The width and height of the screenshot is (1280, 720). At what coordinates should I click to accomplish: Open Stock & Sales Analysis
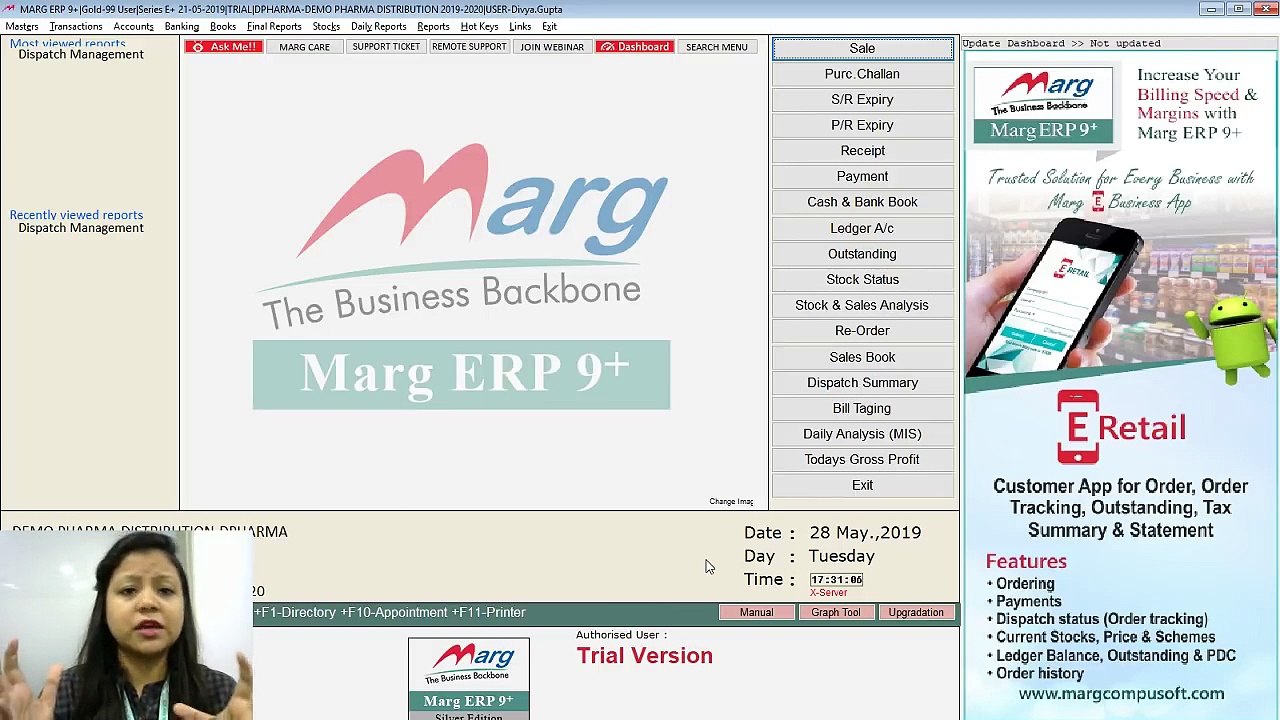[x=862, y=305]
